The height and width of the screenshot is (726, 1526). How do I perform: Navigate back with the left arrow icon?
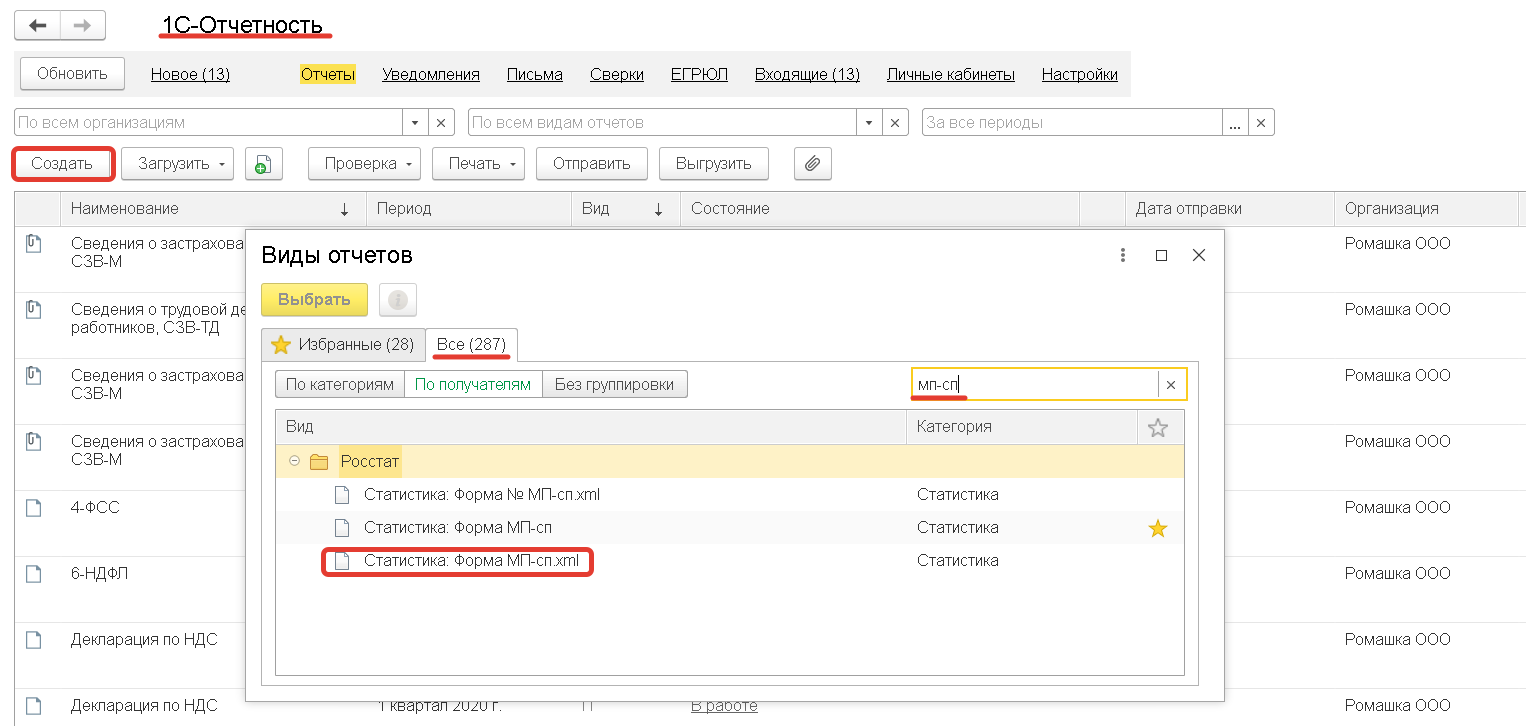(36, 25)
